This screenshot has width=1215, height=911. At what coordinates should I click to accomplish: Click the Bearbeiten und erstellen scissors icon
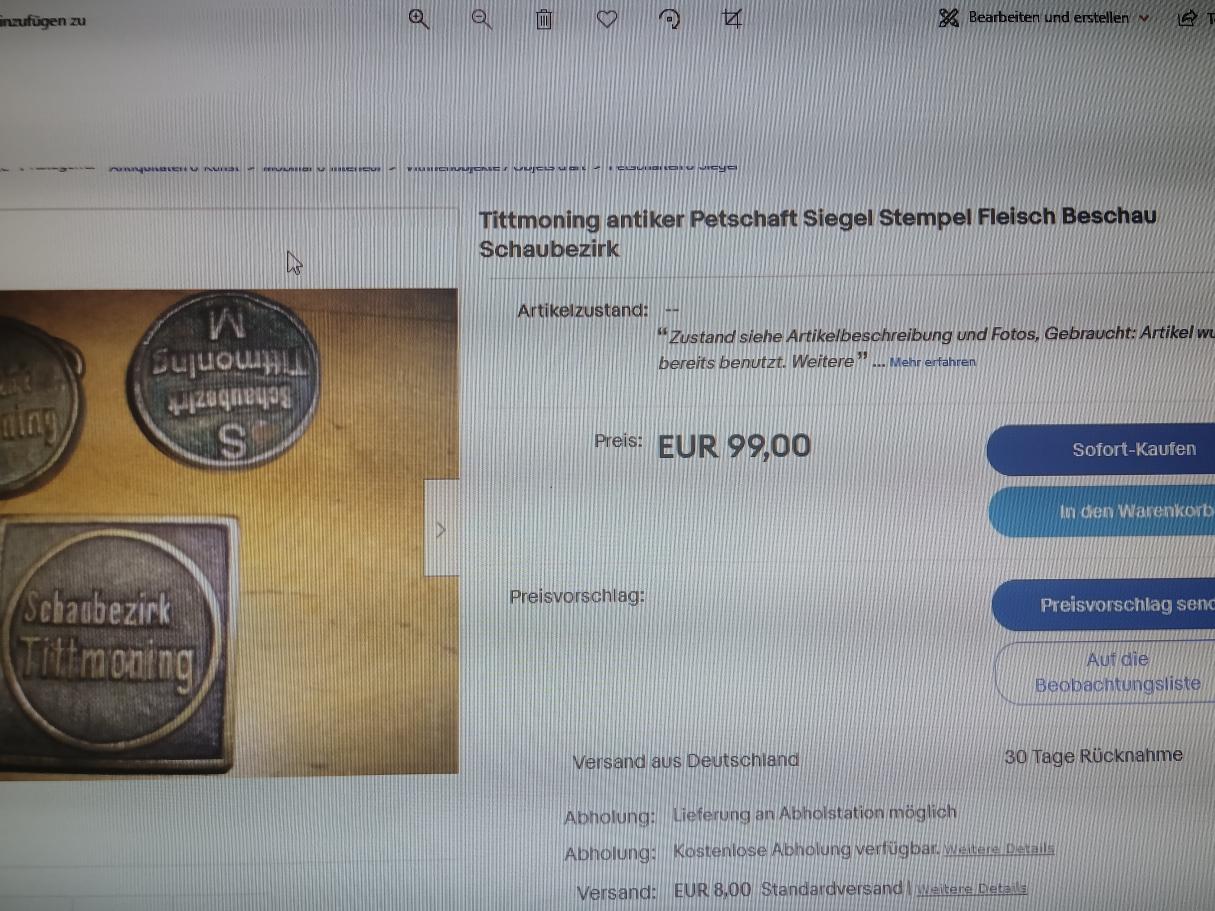(x=949, y=18)
